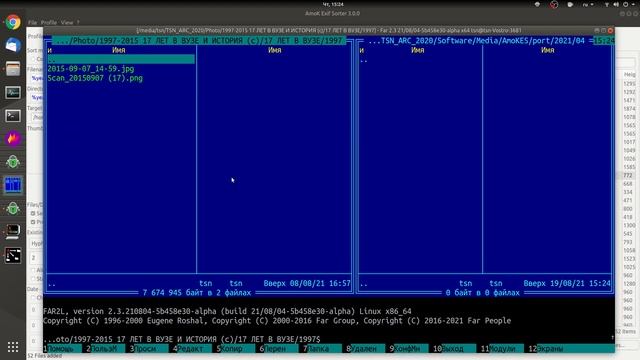The width and height of the screenshot is (640, 360).
Task: Open the System Monitor dock icon
Action: 13,92
